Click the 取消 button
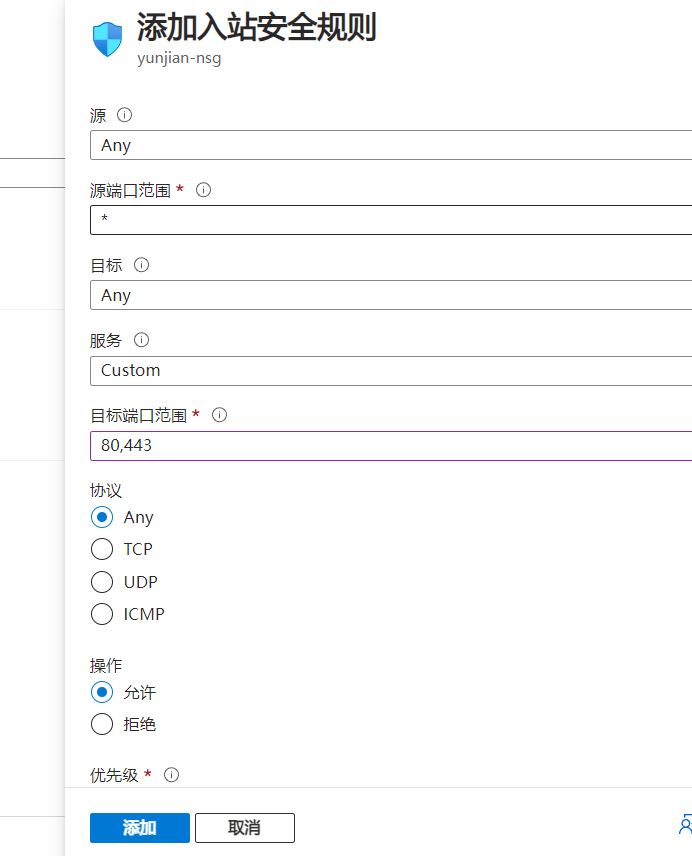The image size is (692, 856). tap(244, 828)
